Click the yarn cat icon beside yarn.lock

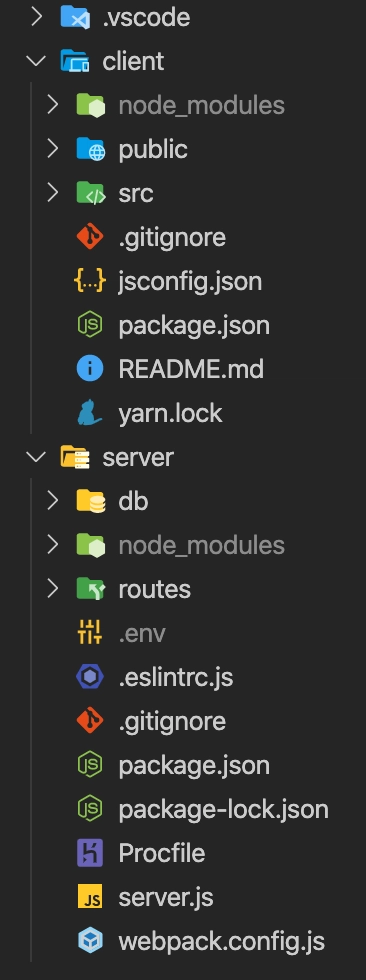tap(90, 413)
